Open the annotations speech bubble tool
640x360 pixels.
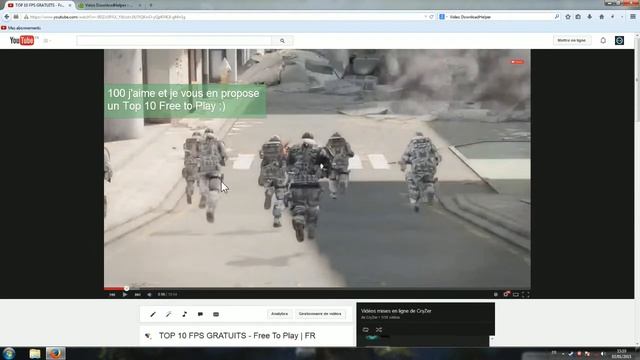point(200,314)
